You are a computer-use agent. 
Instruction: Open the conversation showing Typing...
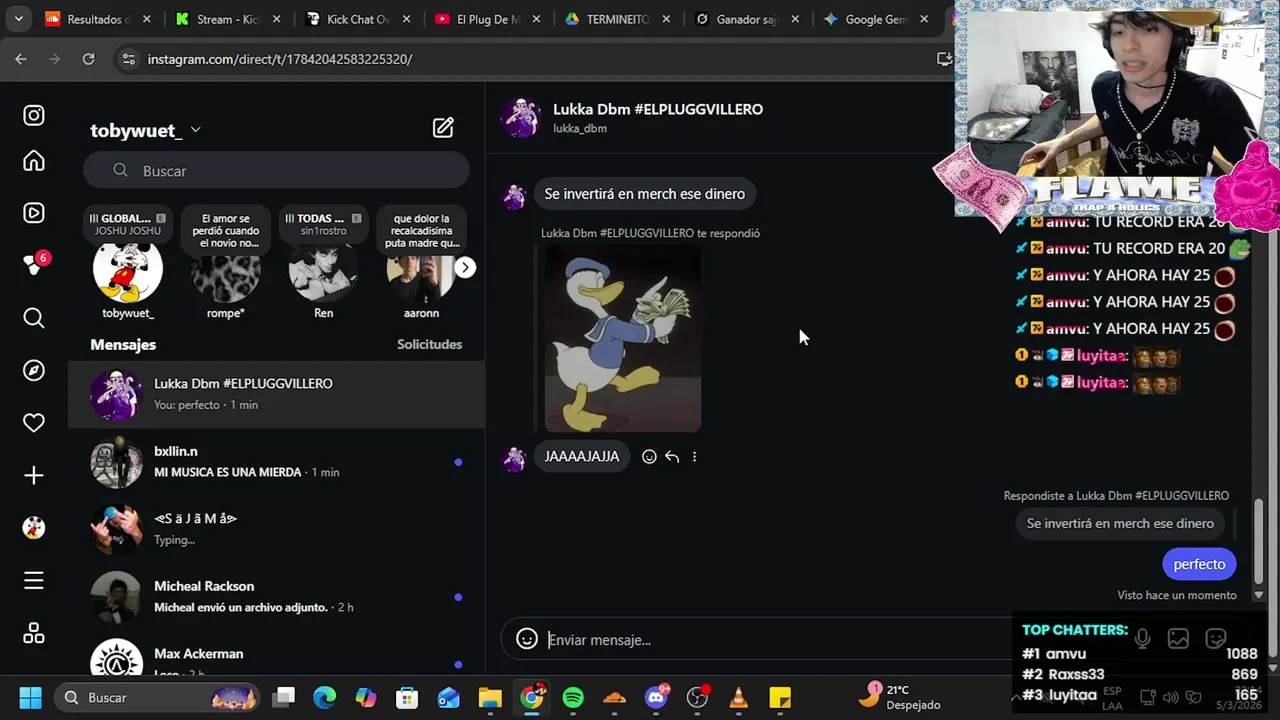(x=276, y=529)
